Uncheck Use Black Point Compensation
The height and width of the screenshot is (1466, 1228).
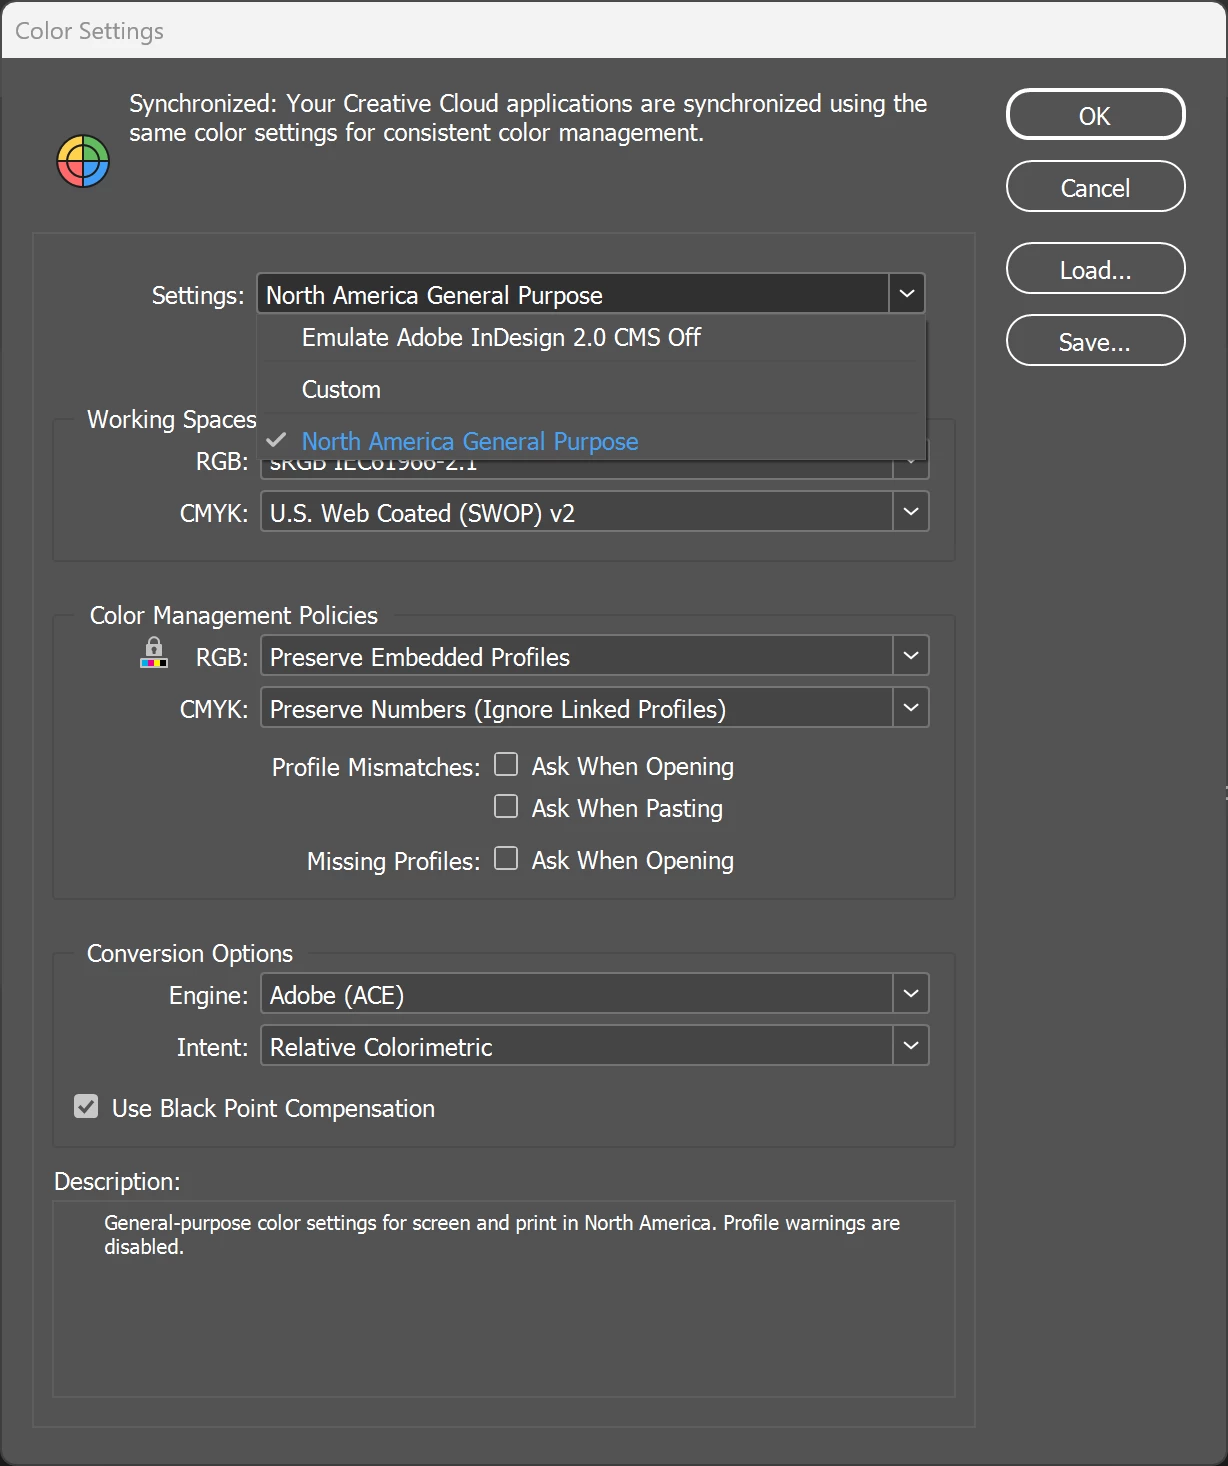(x=86, y=1107)
